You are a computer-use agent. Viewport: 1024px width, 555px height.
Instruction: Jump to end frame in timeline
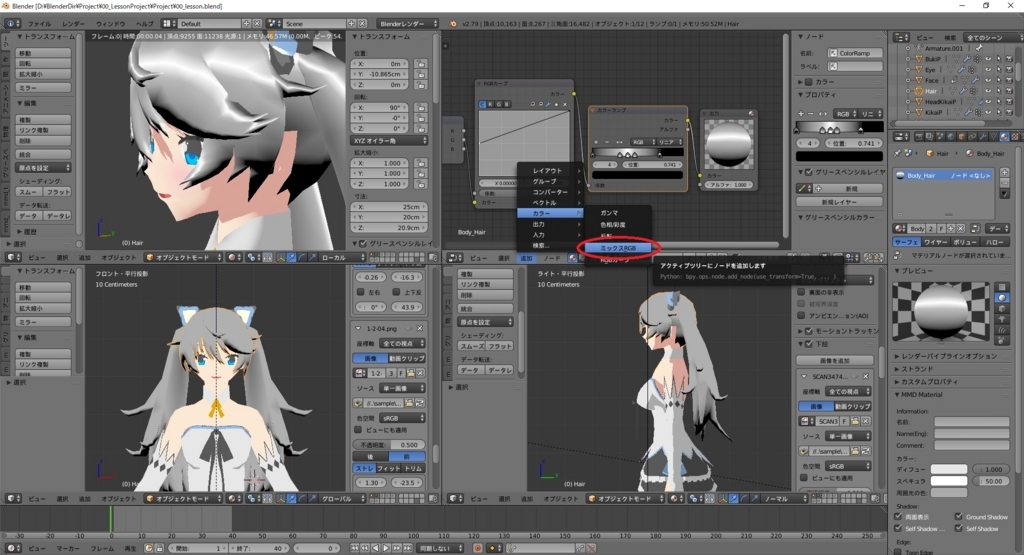pos(407,548)
